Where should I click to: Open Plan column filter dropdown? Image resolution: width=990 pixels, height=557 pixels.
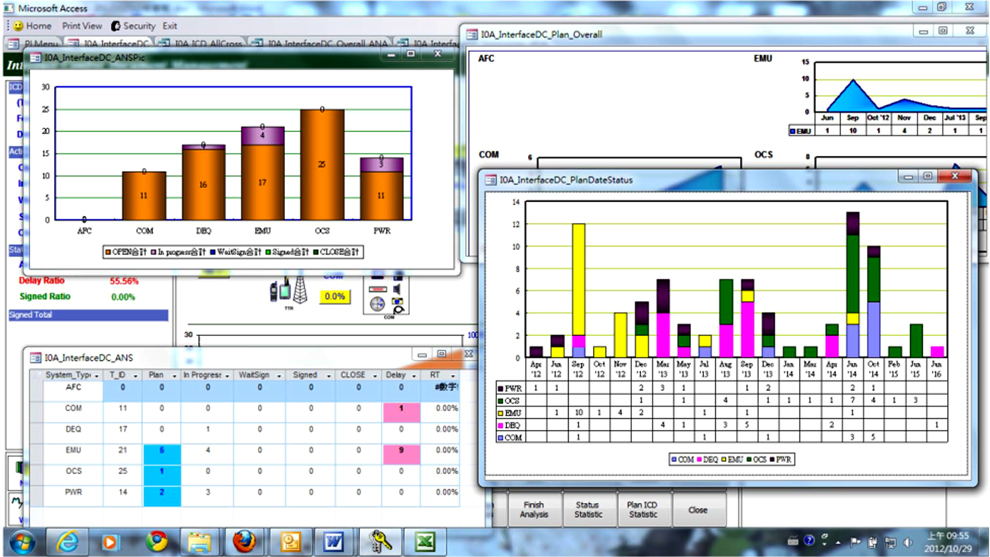point(174,375)
